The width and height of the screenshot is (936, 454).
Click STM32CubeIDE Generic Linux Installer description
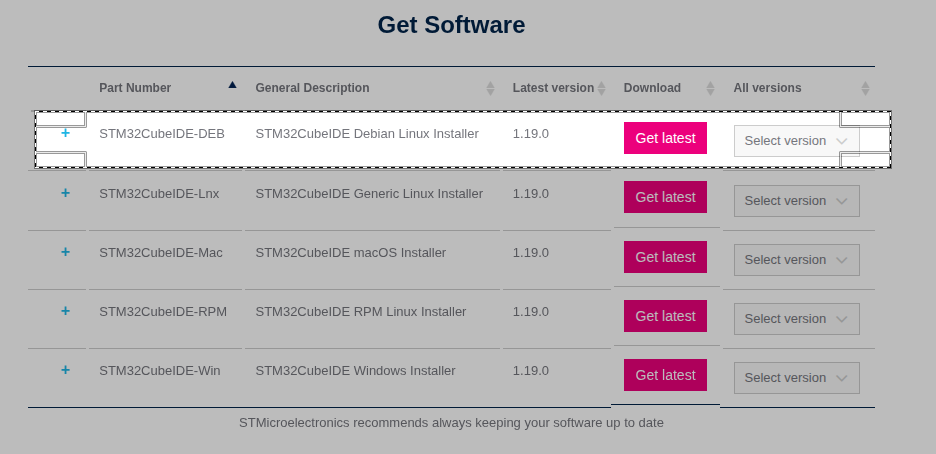point(369,194)
